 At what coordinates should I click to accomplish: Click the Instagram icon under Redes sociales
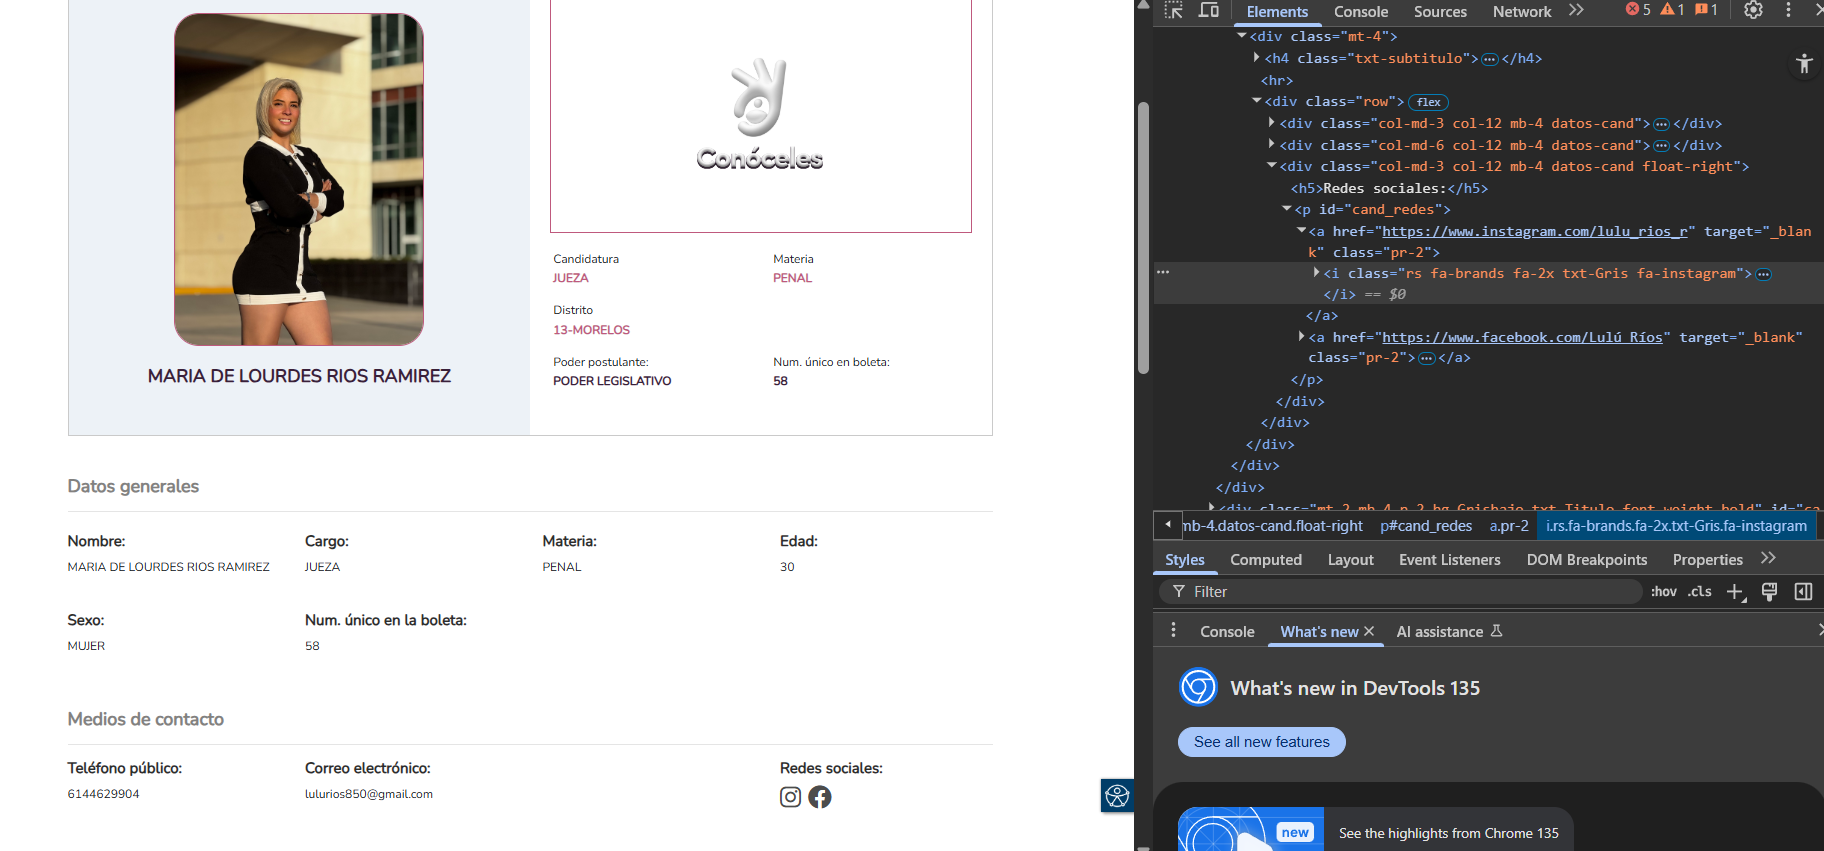790,797
